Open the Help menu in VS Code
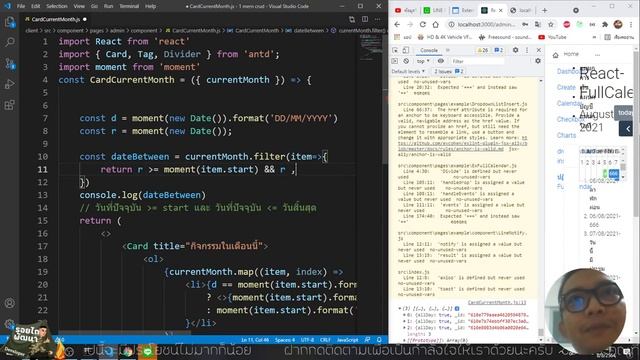Screen dimensions: 640x360 (x=151, y=6)
